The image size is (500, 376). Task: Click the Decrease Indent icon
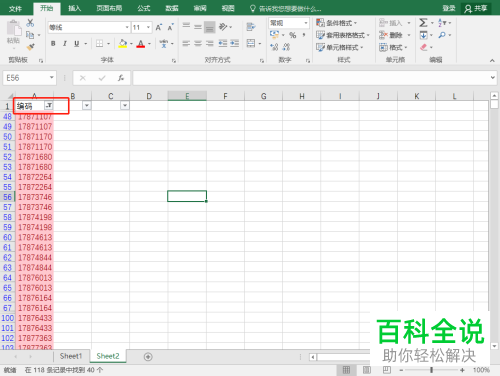(x=223, y=43)
